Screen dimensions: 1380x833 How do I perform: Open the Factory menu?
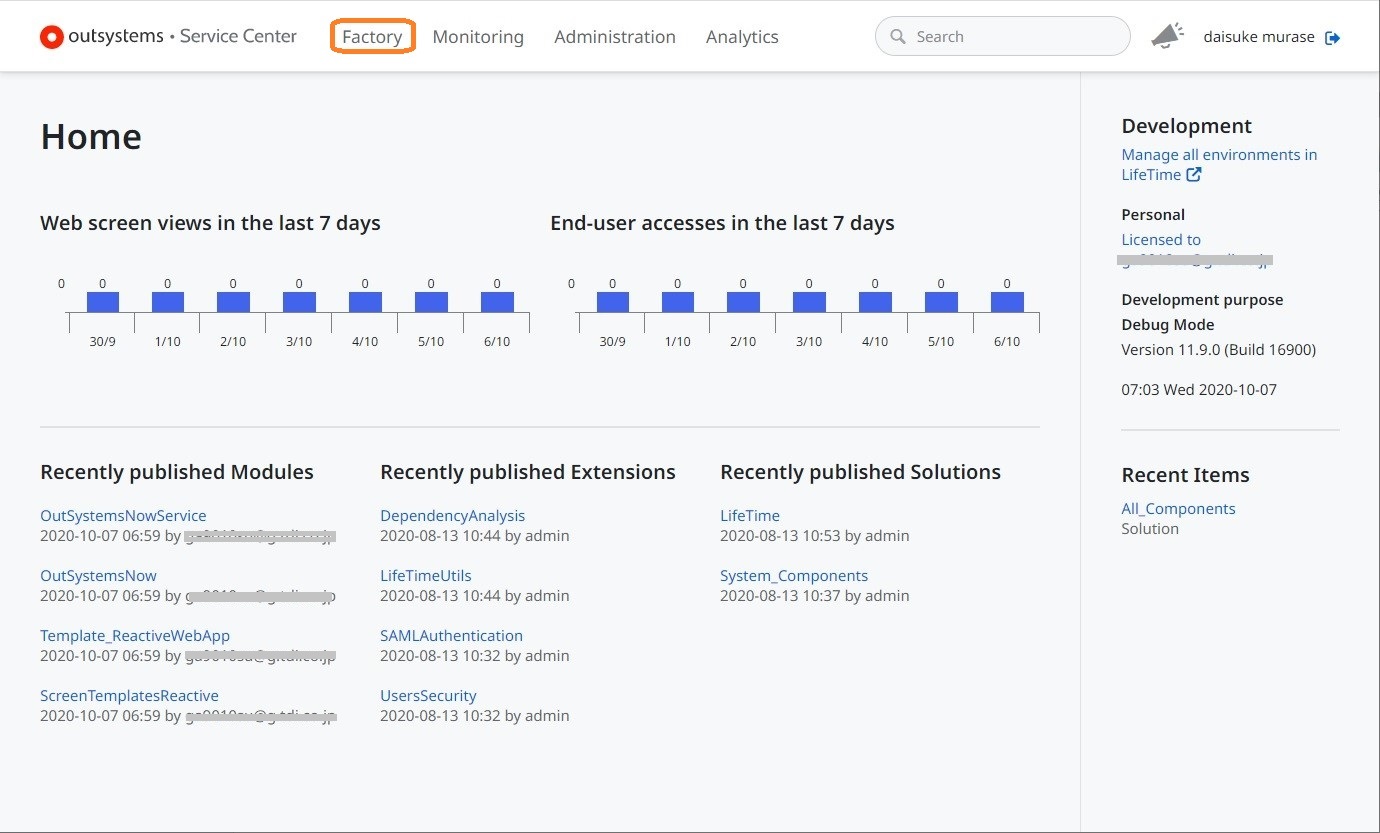[x=372, y=37]
